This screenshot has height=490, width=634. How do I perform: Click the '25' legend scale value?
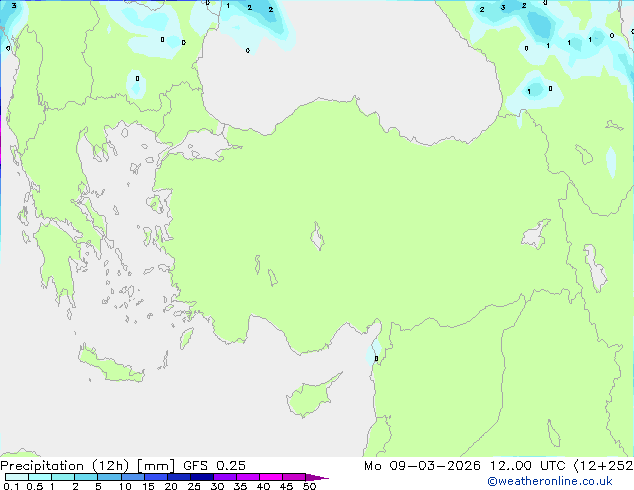tap(194, 486)
